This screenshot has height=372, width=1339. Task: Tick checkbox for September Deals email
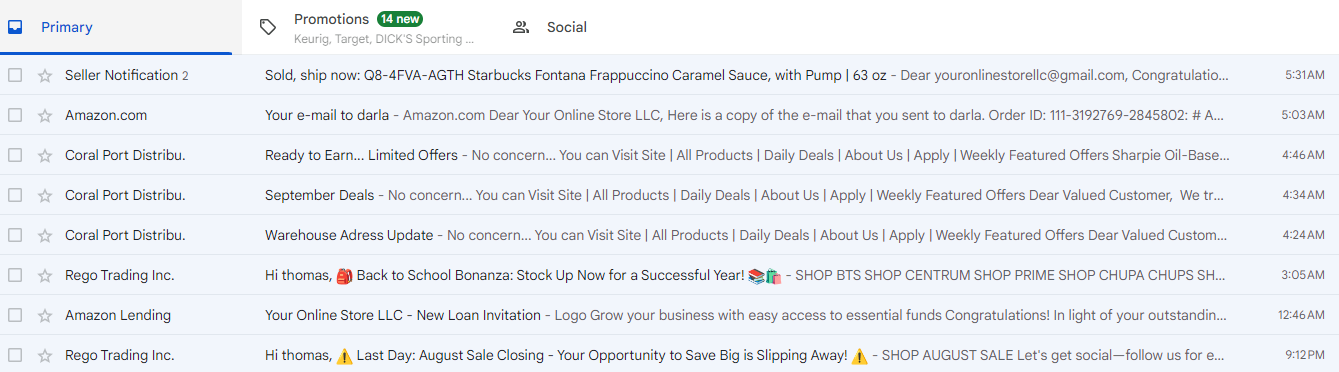pos(15,195)
